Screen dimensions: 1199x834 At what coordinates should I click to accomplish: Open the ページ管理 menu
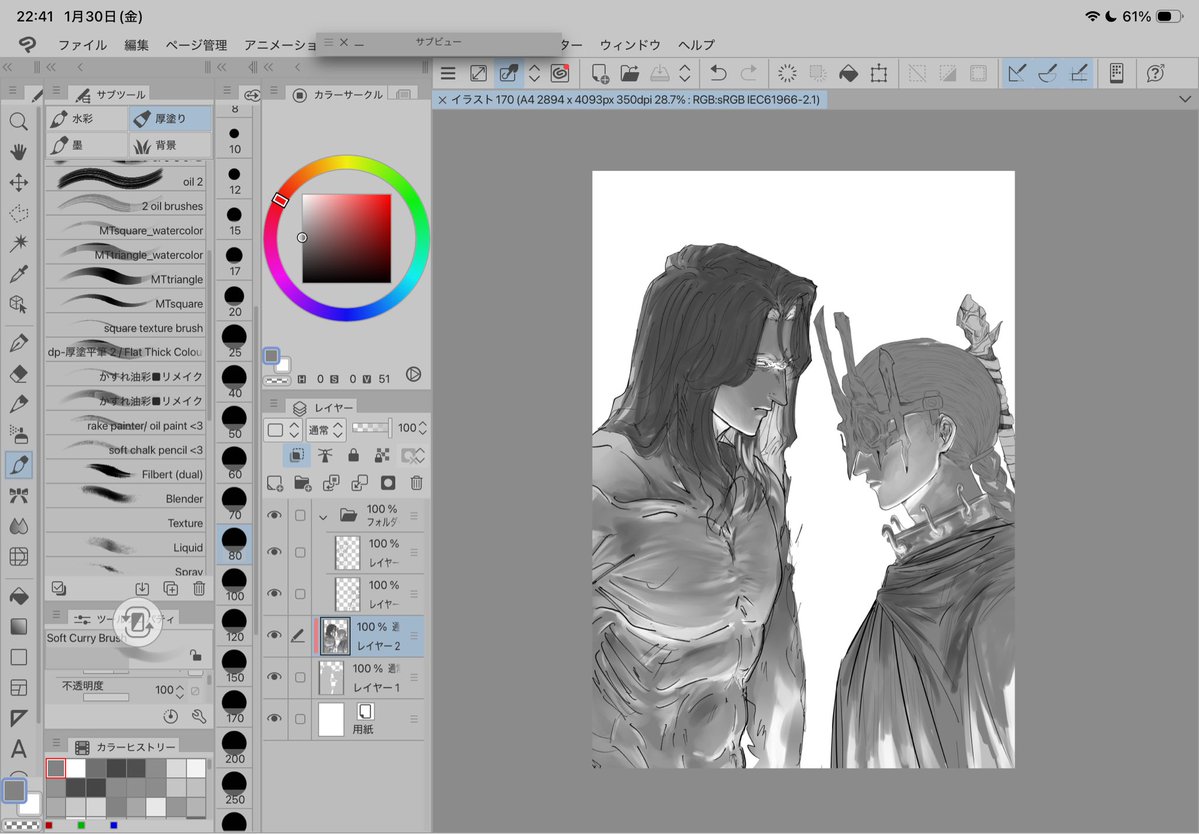pos(197,45)
